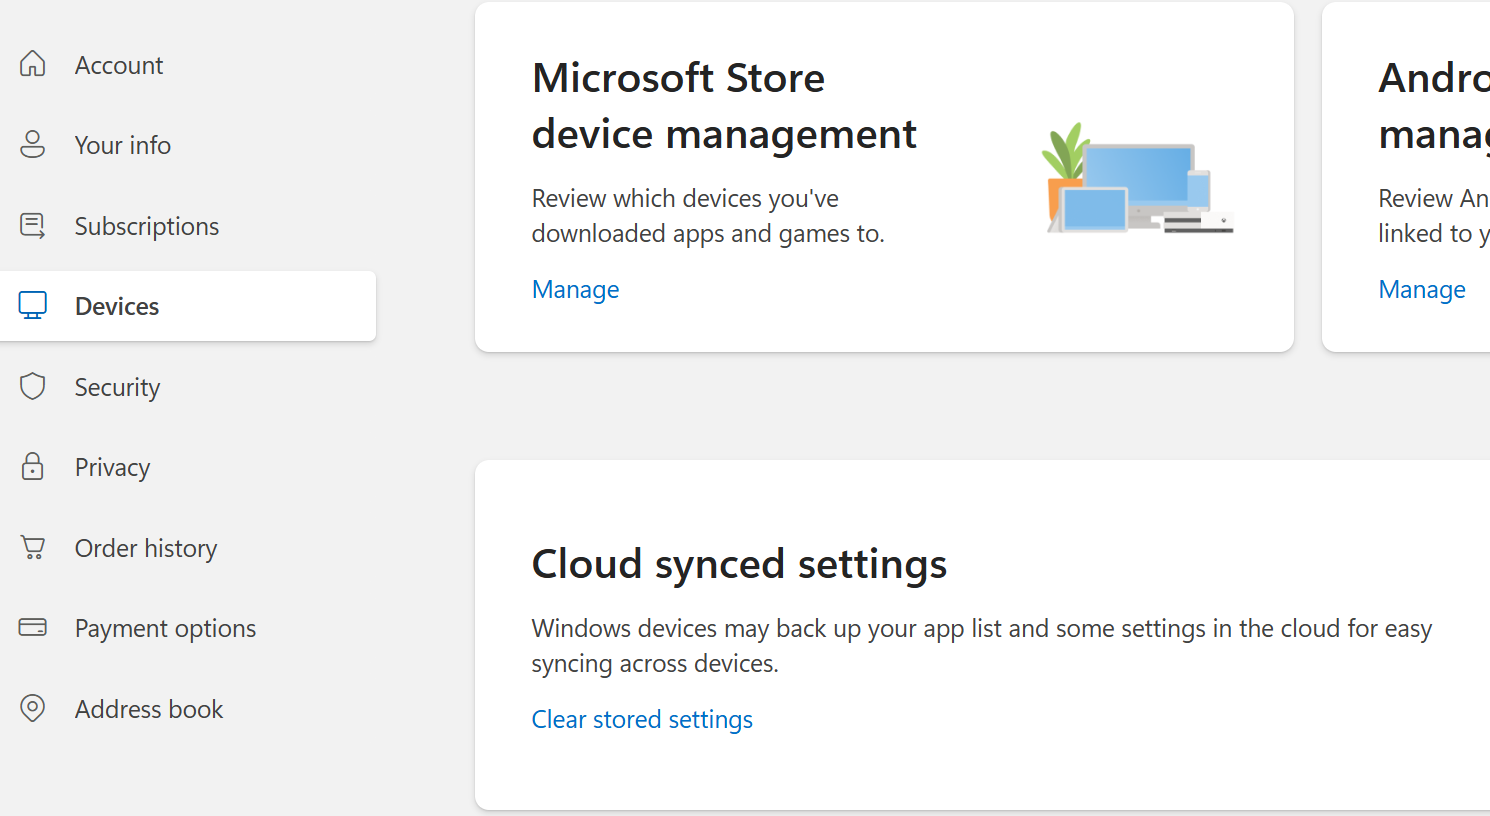Select Payment options text label
The width and height of the screenshot is (1490, 816).
point(165,629)
